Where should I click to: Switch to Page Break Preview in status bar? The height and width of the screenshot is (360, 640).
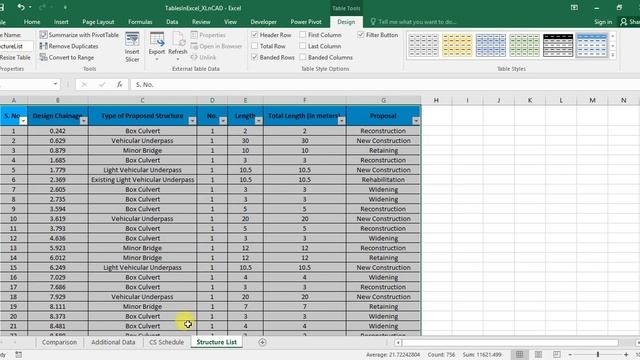point(556,354)
